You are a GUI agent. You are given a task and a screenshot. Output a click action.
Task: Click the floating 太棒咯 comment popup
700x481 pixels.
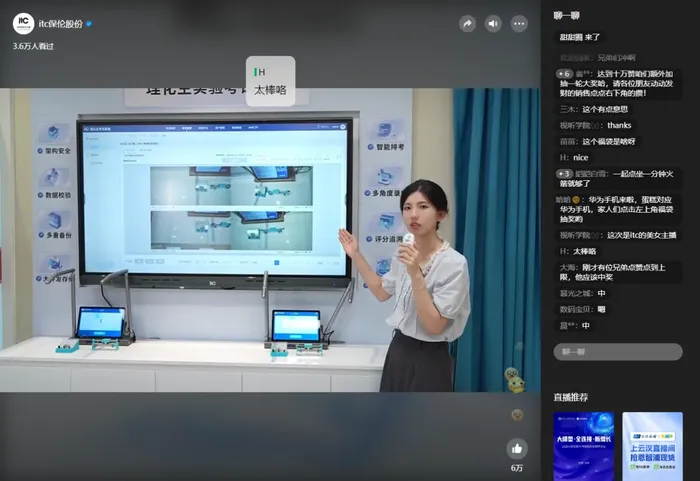(x=270, y=81)
